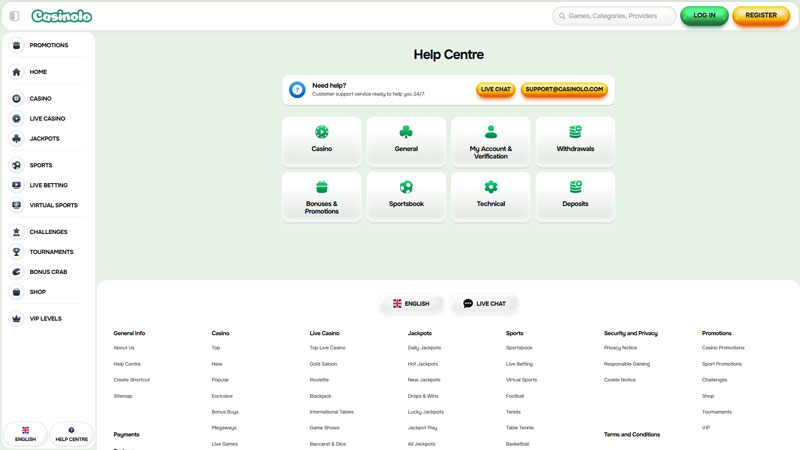
Task: Select the Virtual Sports sidebar icon
Action: point(16,205)
